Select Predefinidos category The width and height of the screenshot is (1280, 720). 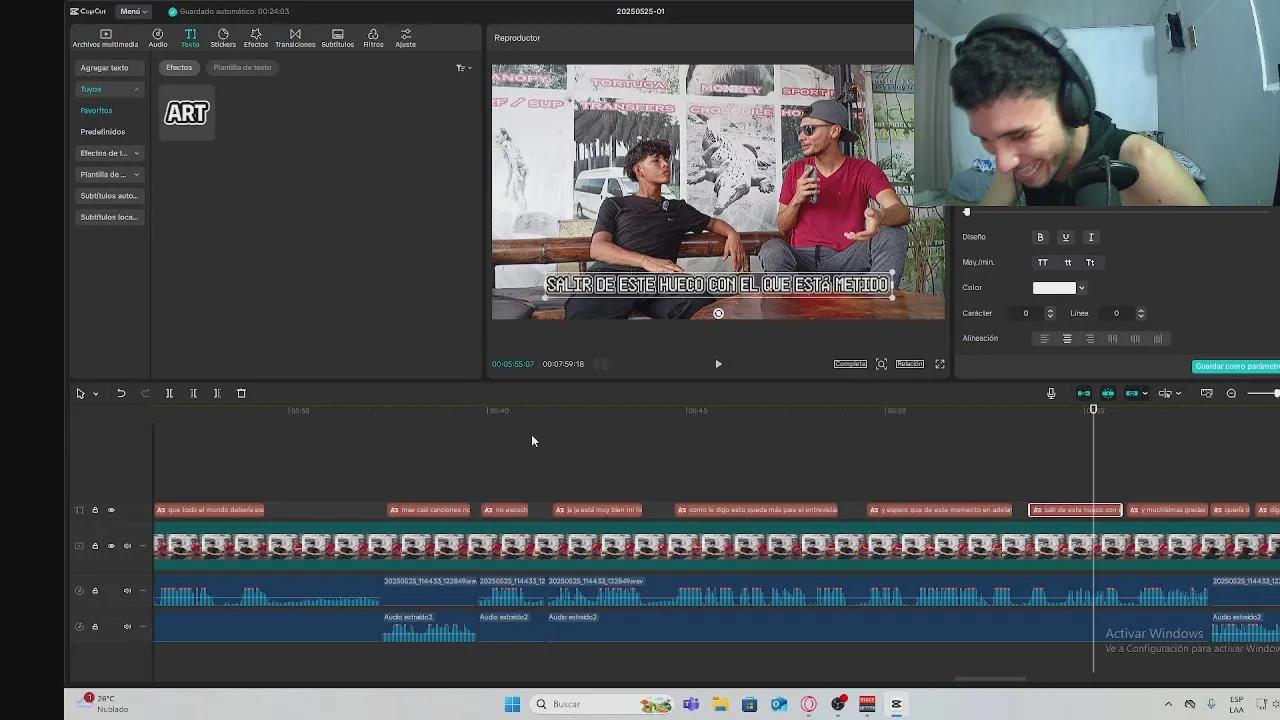pos(103,132)
